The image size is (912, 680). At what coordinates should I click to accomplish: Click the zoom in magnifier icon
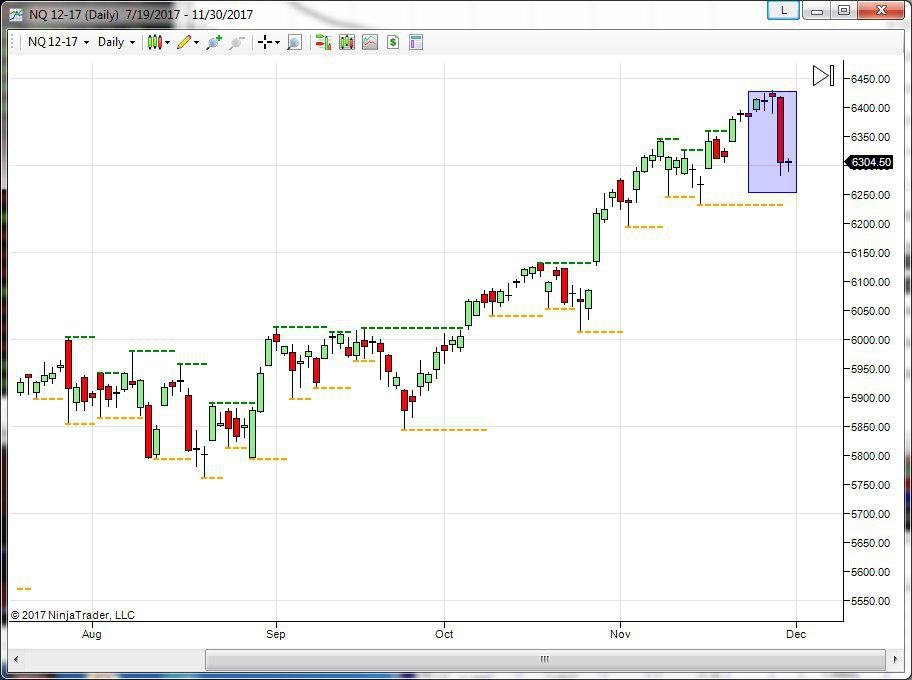pyautogui.click(x=214, y=42)
